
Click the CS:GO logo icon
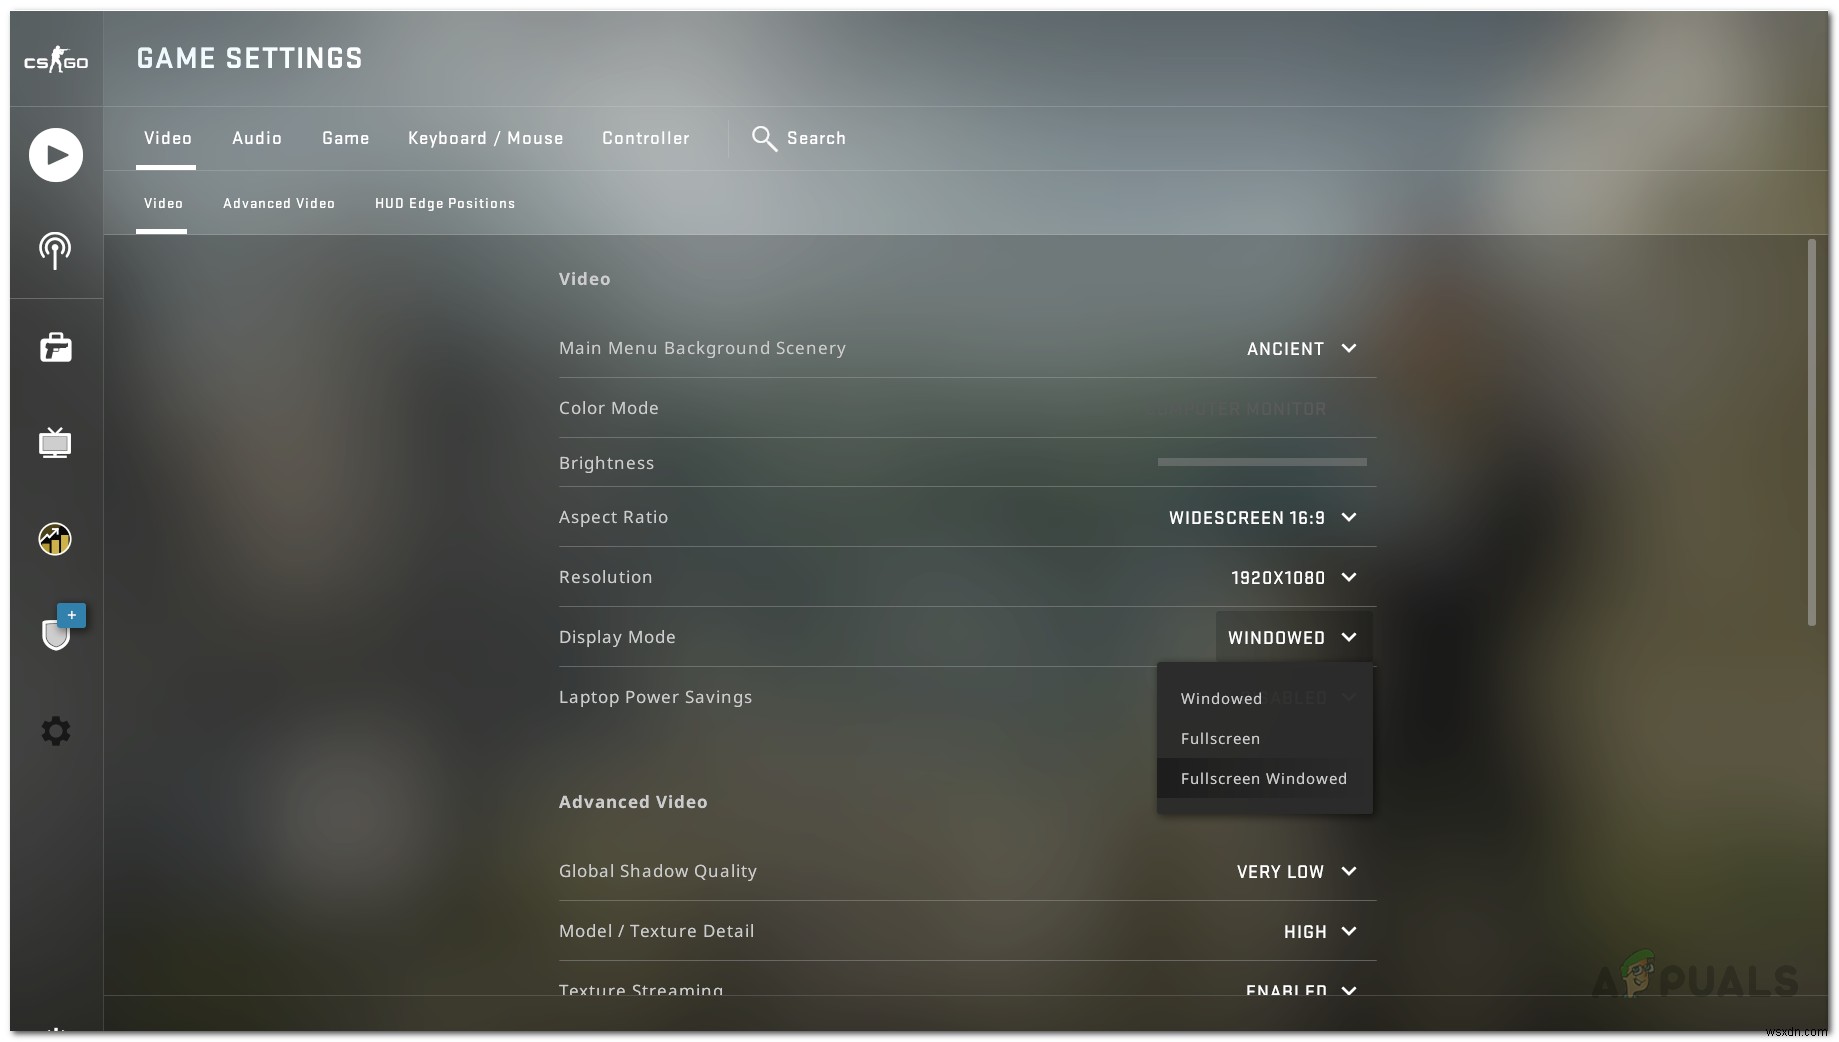click(56, 60)
